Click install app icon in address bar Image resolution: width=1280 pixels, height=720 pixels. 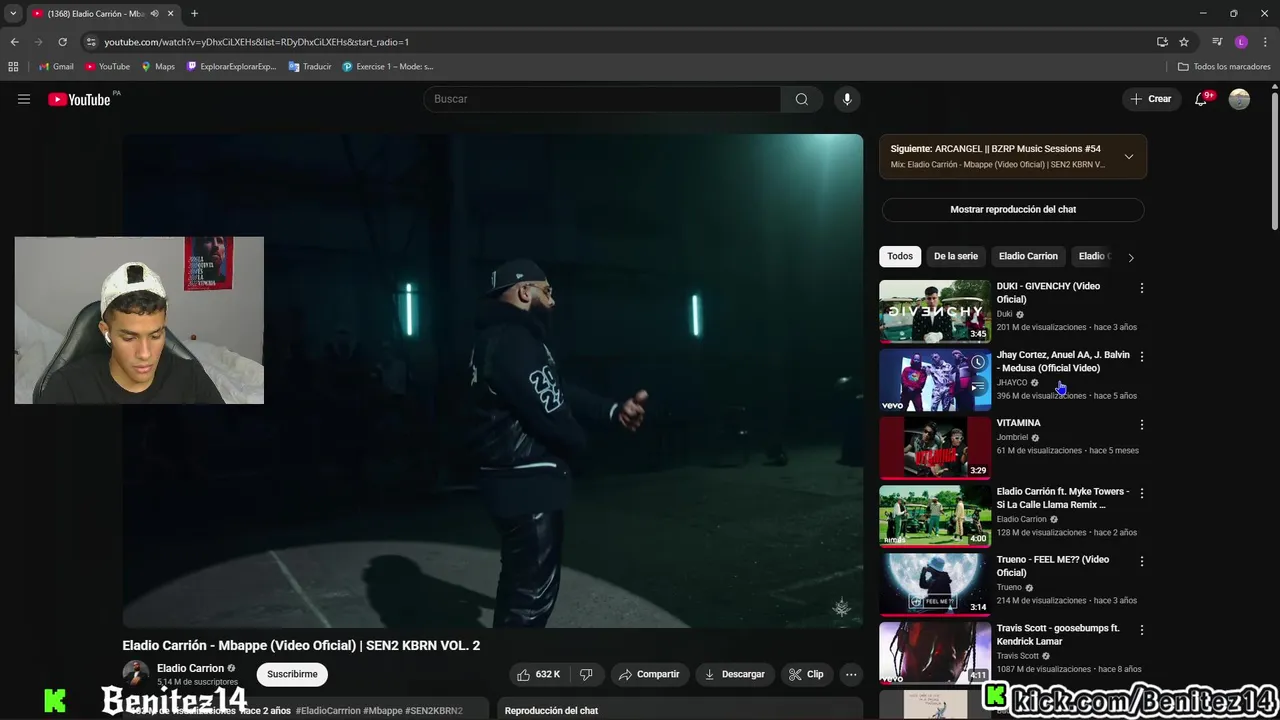[x=1162, y=42]
